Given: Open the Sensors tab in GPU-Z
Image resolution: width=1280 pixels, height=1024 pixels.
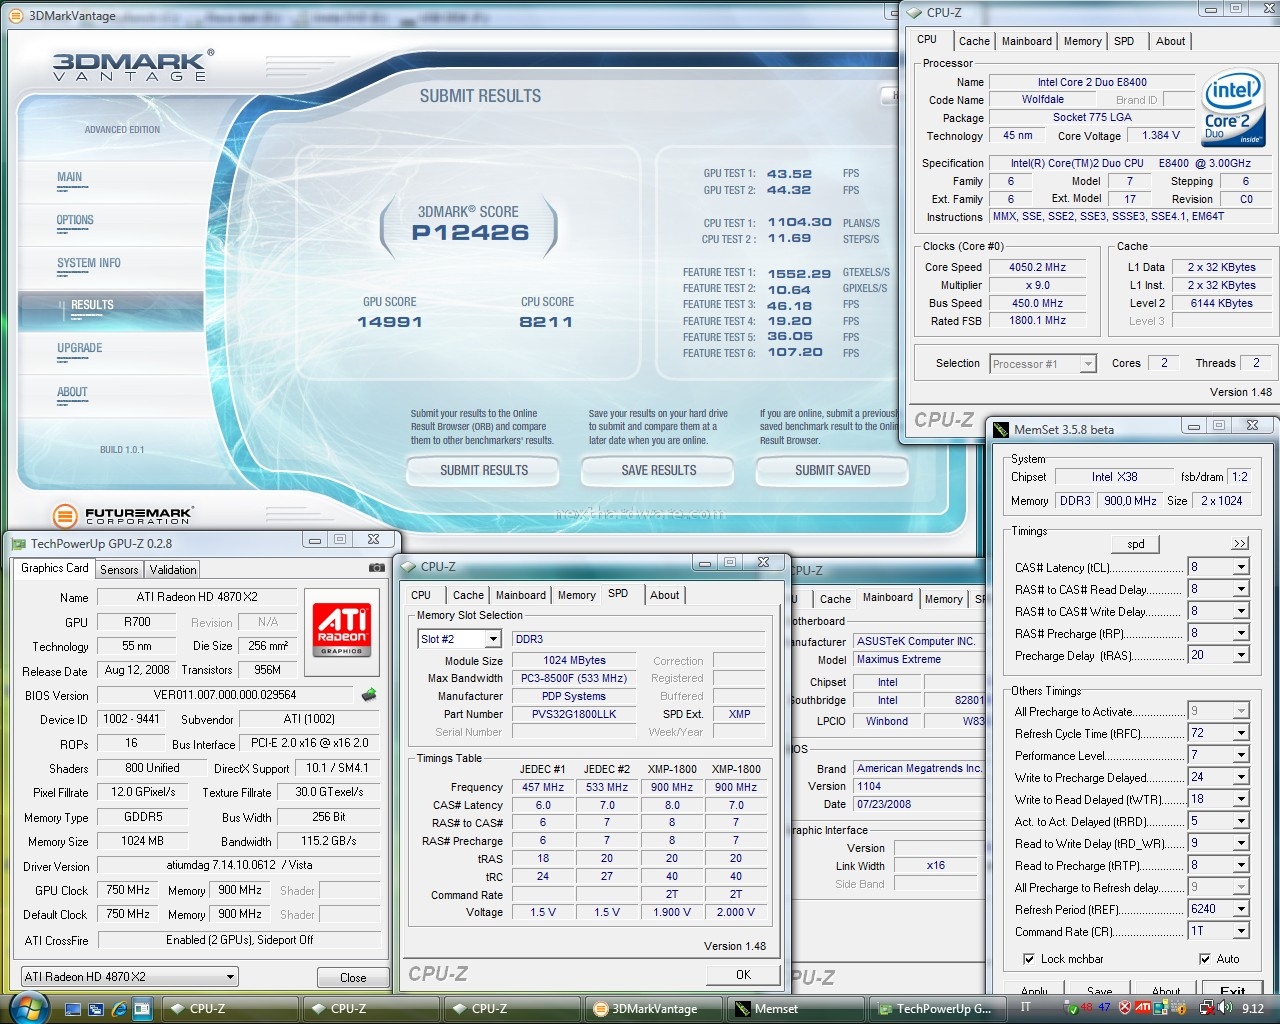Looking at the screenshot, I should click(119, 570).
